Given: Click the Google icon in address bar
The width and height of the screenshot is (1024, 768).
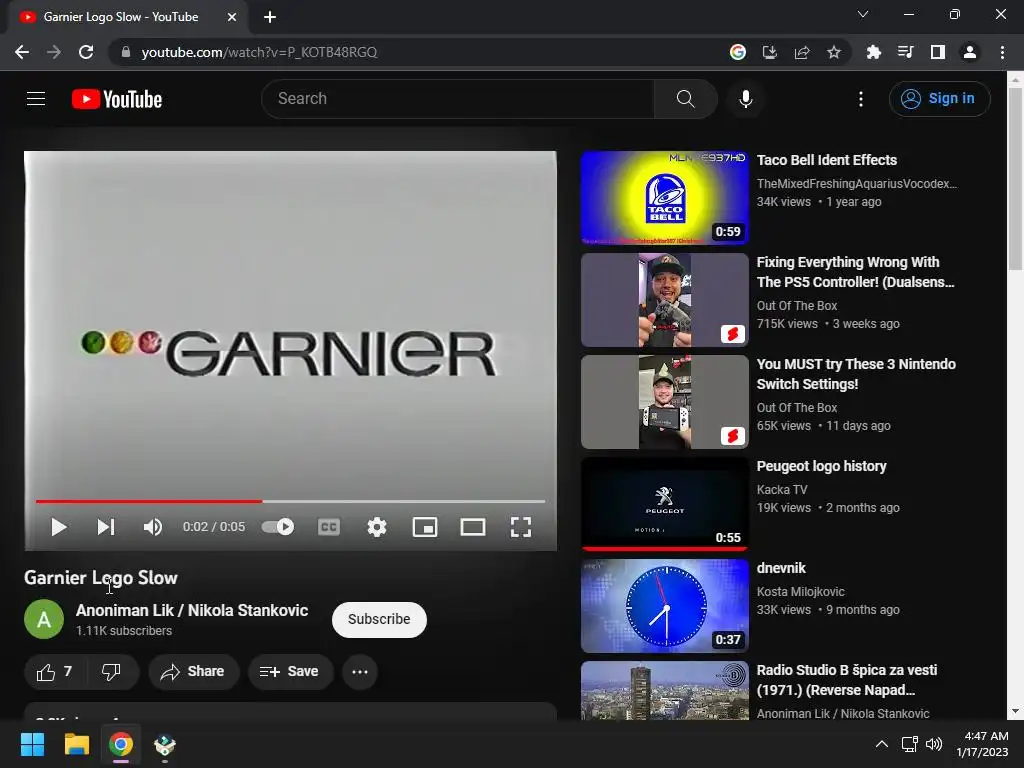Looking at the screenshot, I should tap(737, 52).
